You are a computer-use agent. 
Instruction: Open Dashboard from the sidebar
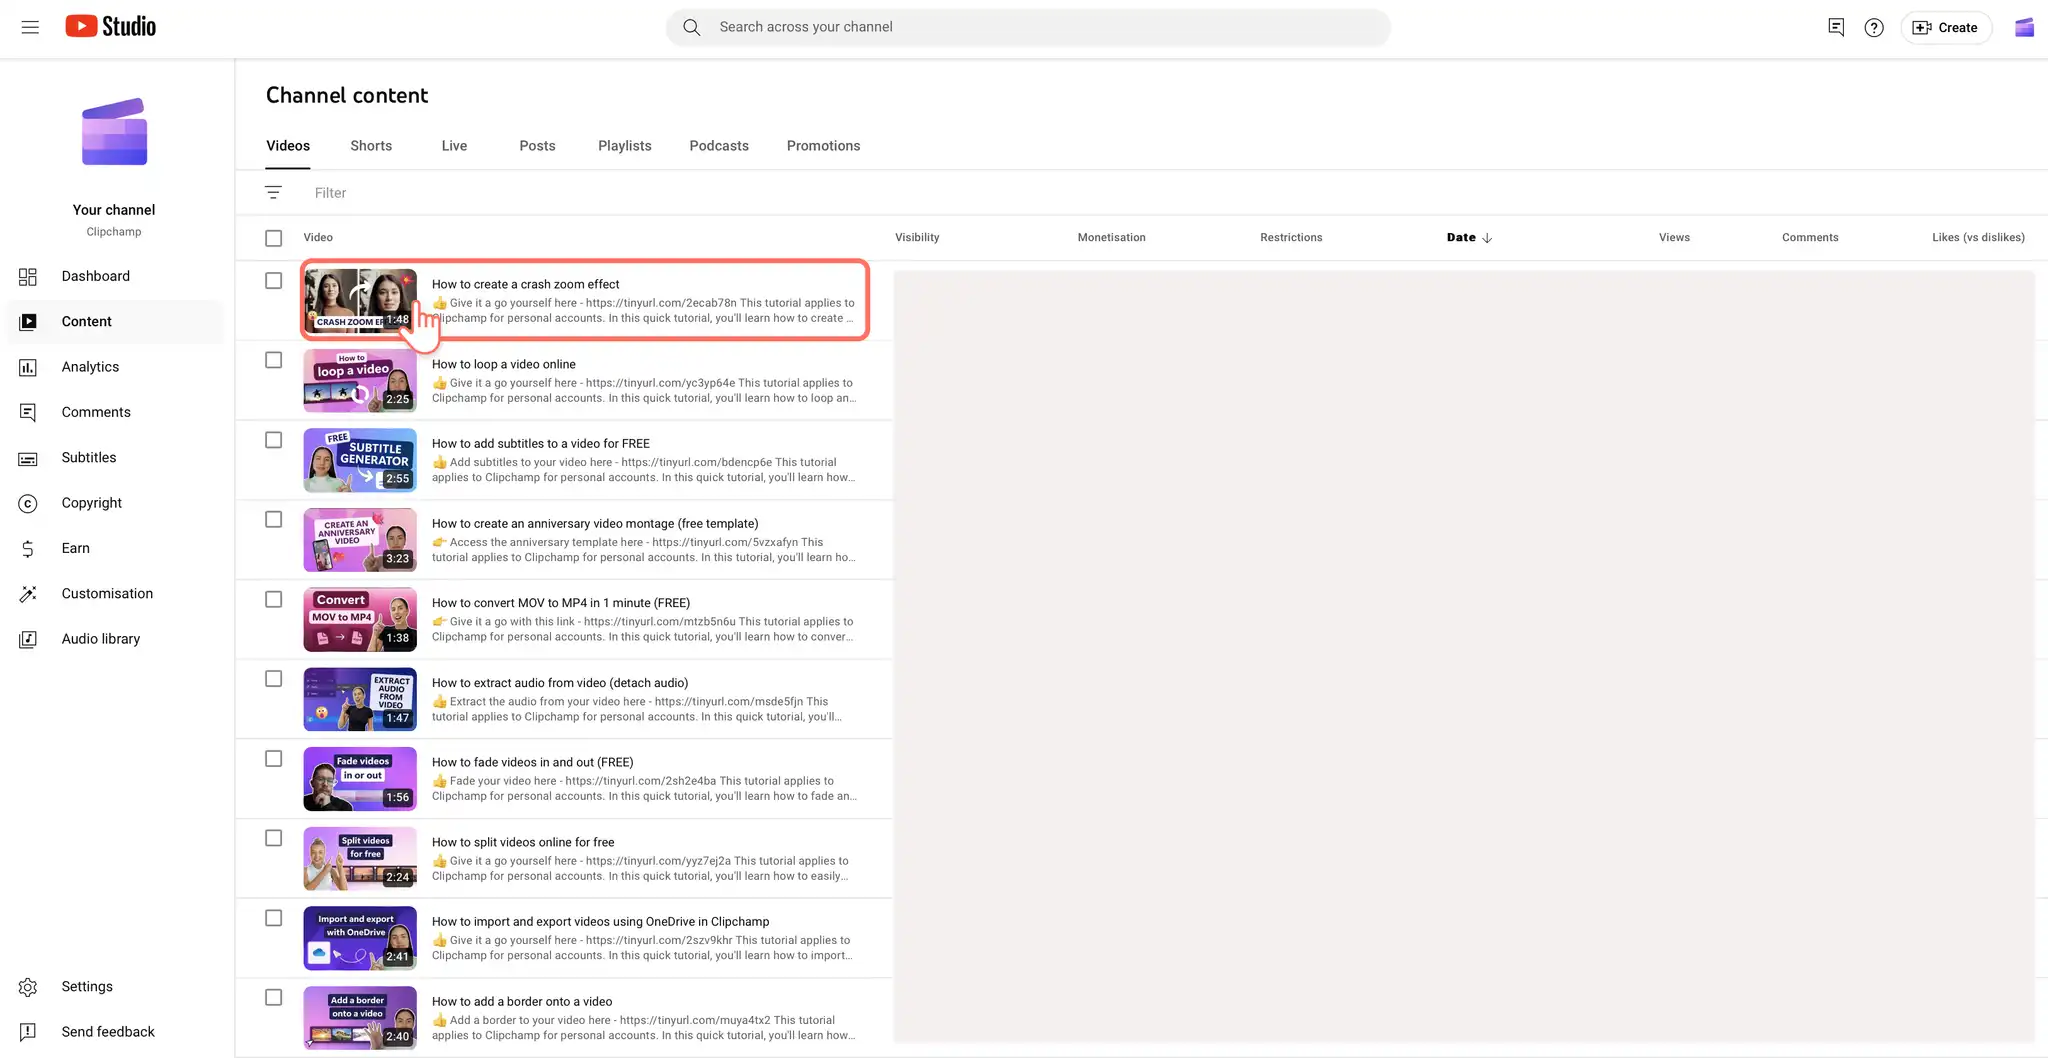coord(114,276)
